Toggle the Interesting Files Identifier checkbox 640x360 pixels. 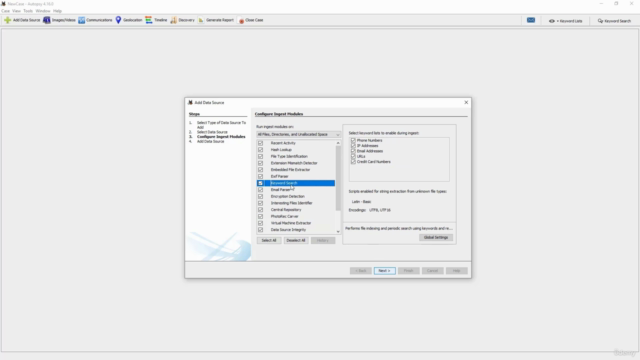coord(260,203)
